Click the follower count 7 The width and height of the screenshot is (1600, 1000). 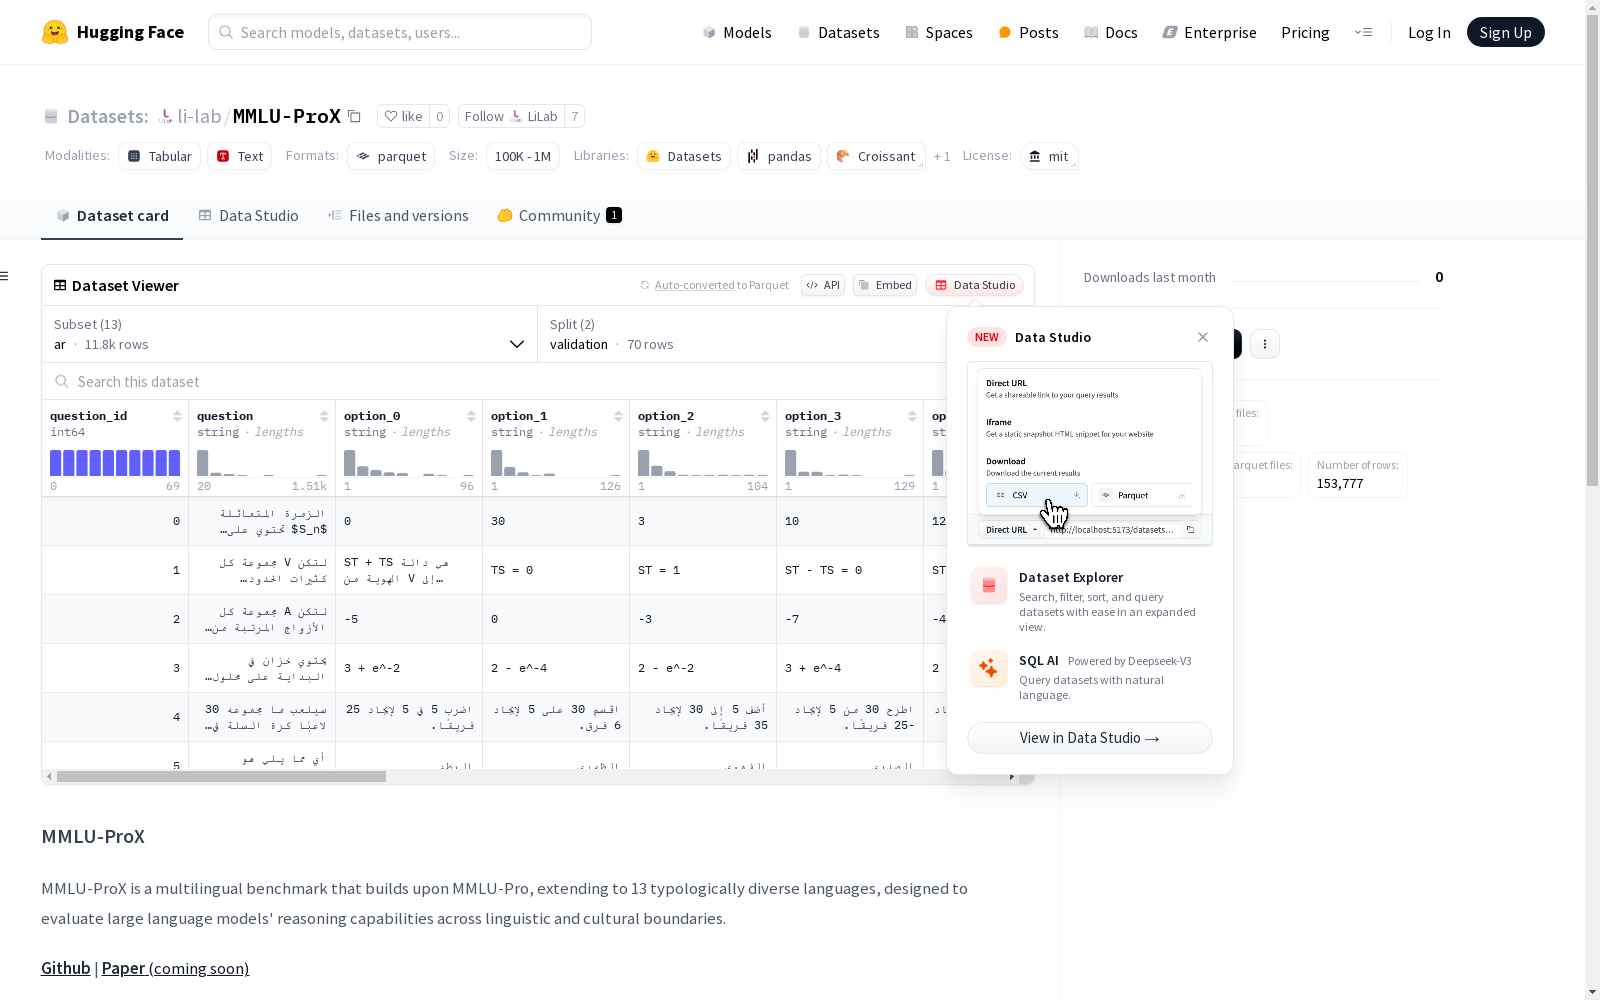[x=574, y=116]
